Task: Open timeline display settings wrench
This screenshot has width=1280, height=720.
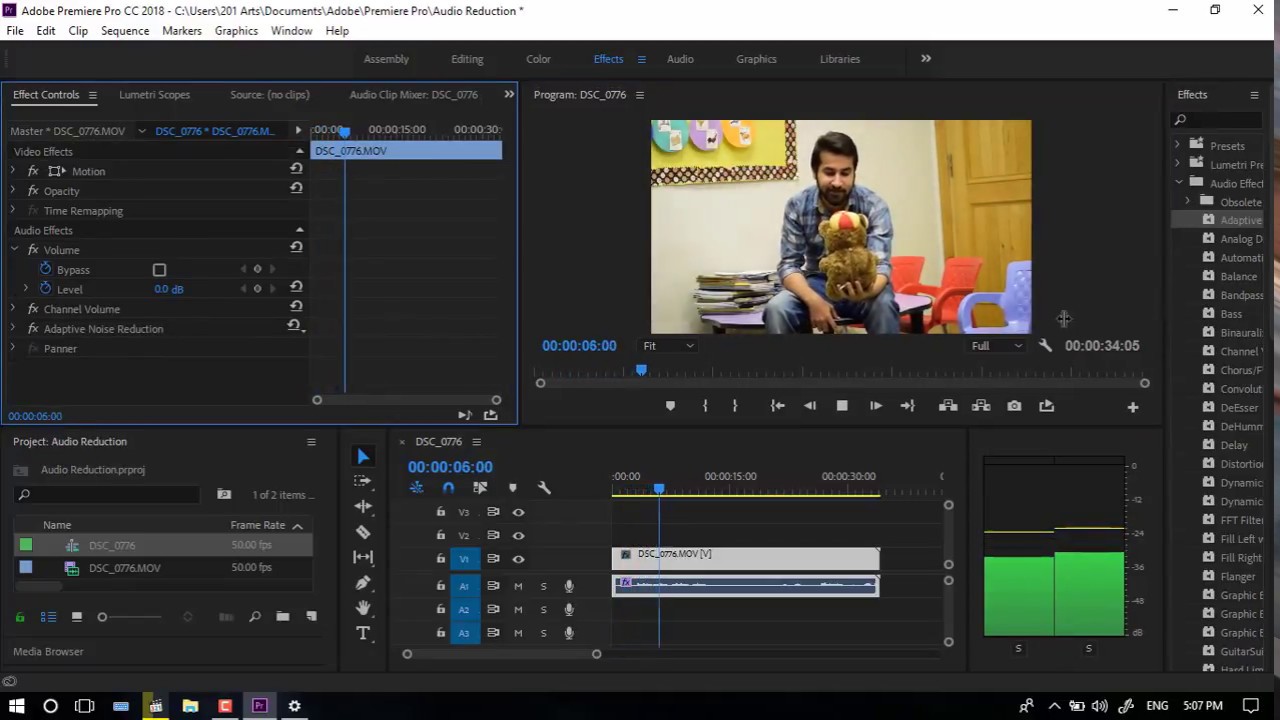Action: coord(544,488)
